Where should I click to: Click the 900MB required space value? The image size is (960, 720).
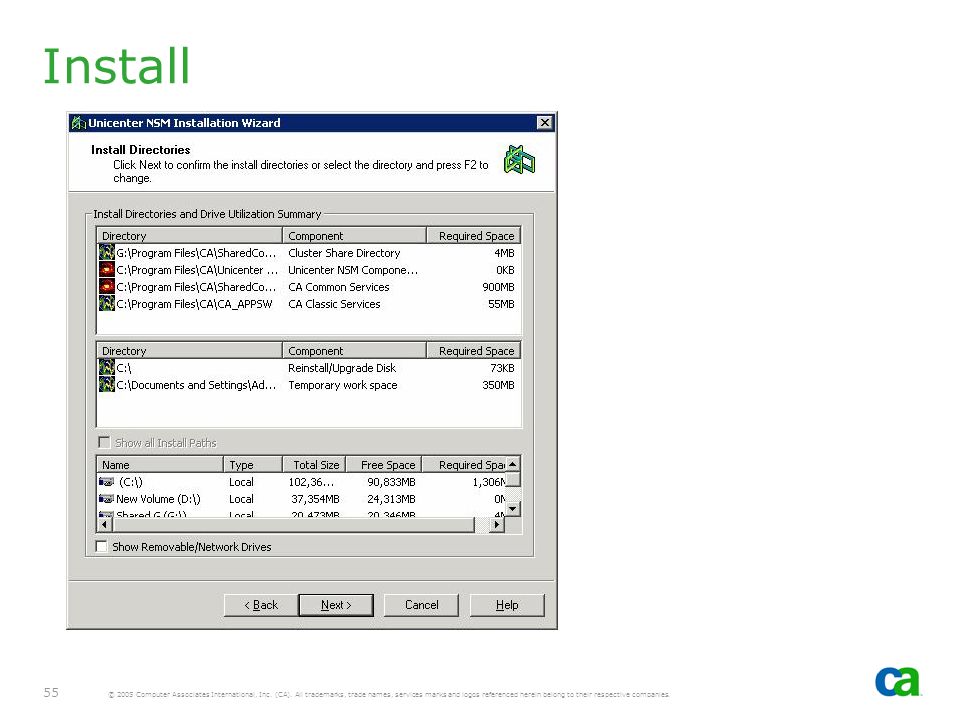click(x=498, y=287)
